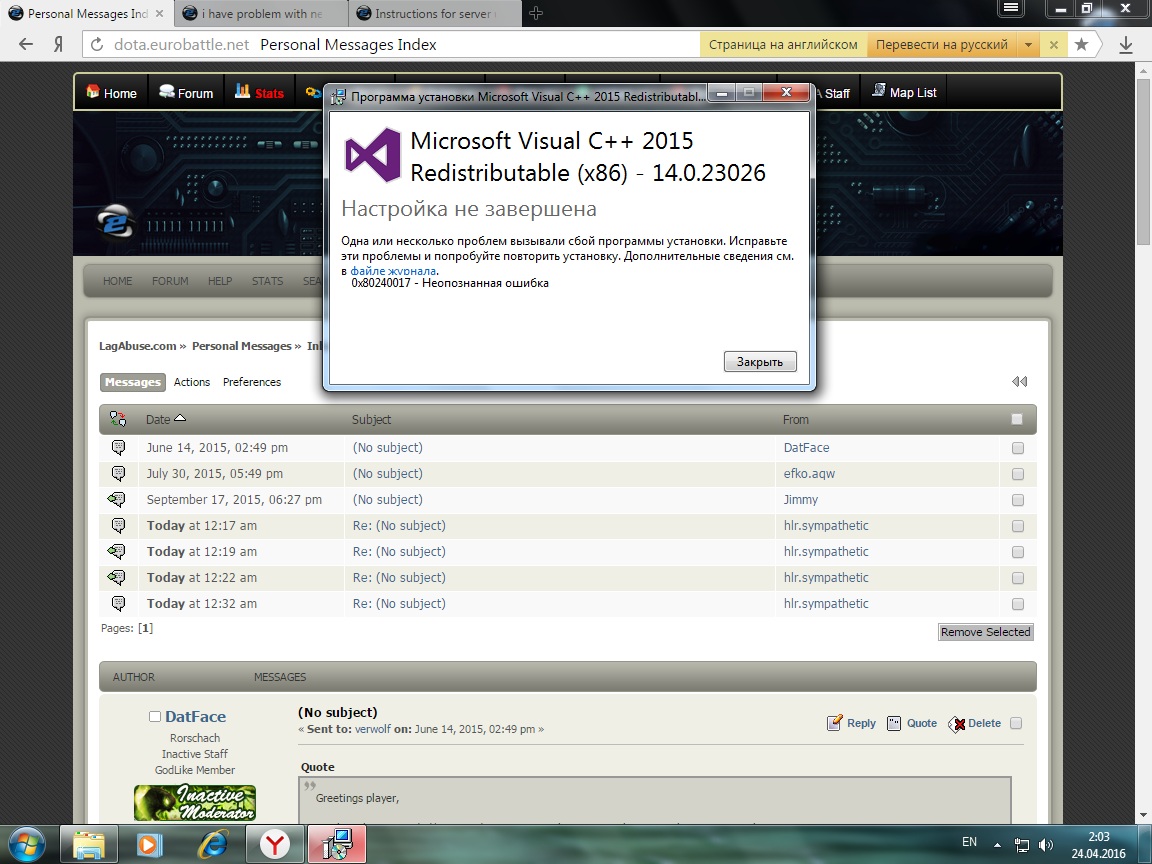Check the Today 12:19 am message checkbox
Screen dimensions: 1152x864
coord(1018,552)
